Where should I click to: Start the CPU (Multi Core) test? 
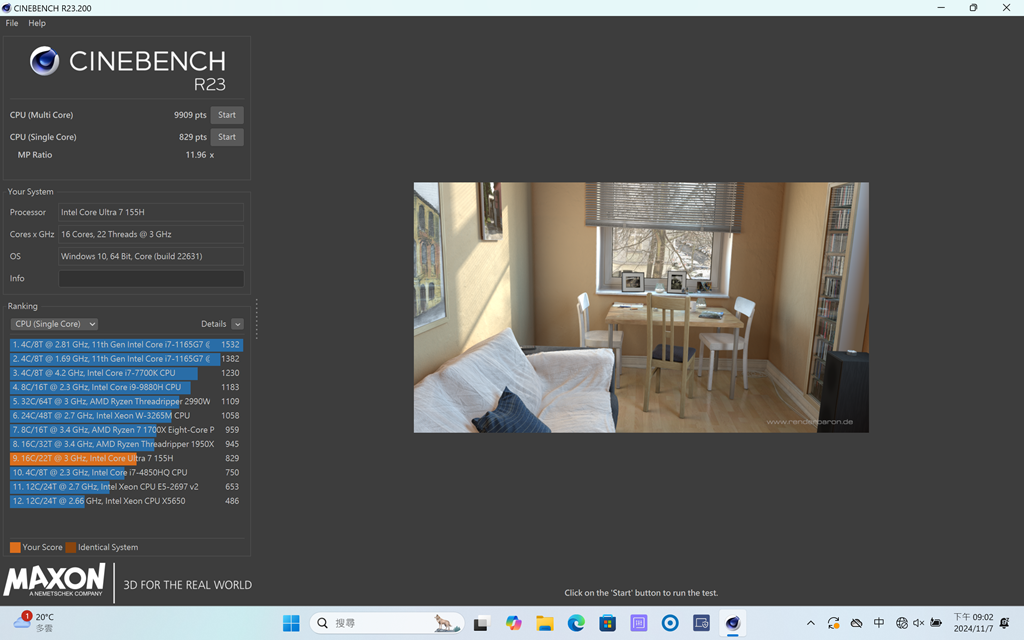click(227, 115)
